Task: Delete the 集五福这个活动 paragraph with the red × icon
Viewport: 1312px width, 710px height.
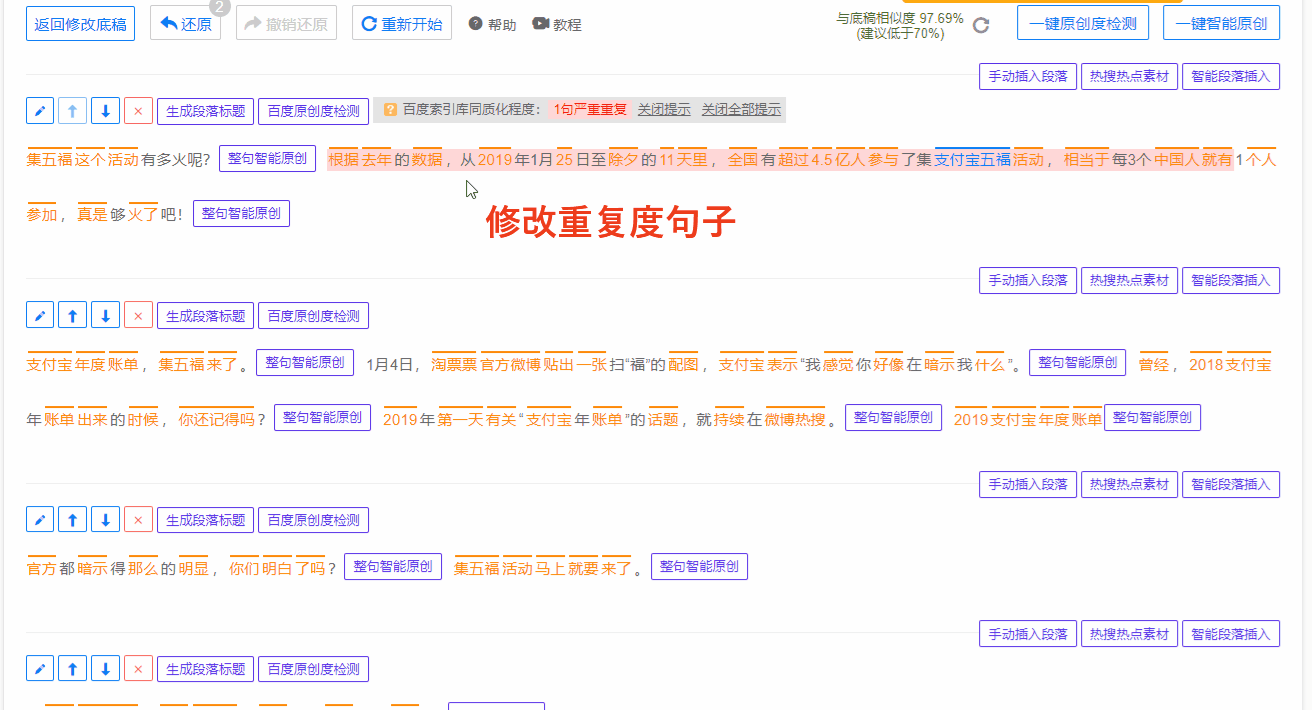Action: (138, 111)
